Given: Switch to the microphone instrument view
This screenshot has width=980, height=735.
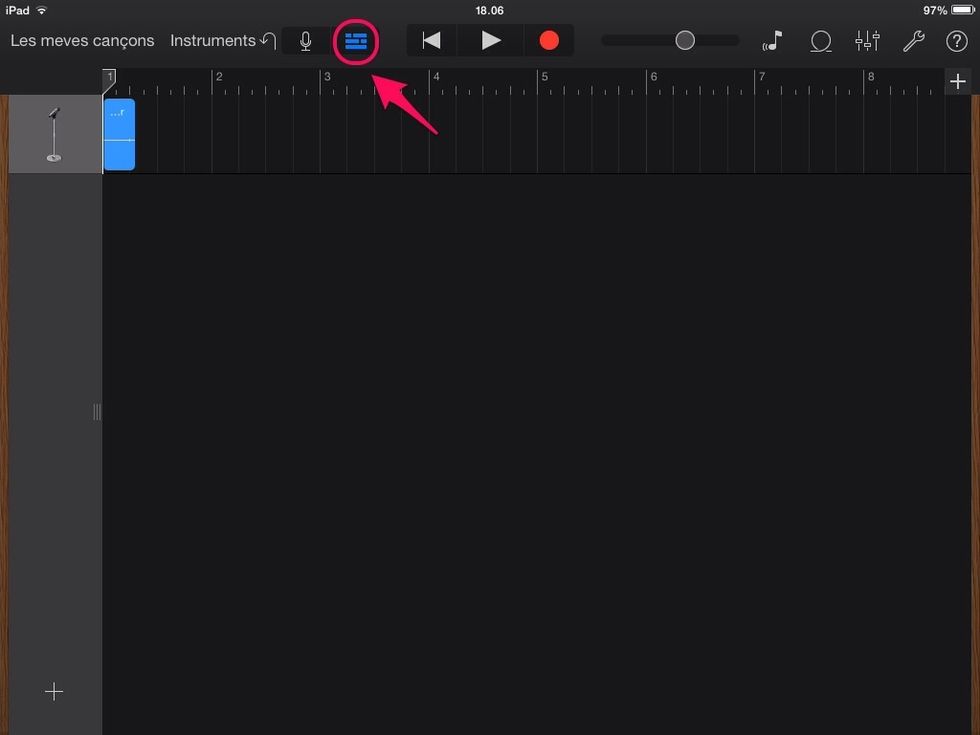Looking at the screenshot, I should [306, 41].
